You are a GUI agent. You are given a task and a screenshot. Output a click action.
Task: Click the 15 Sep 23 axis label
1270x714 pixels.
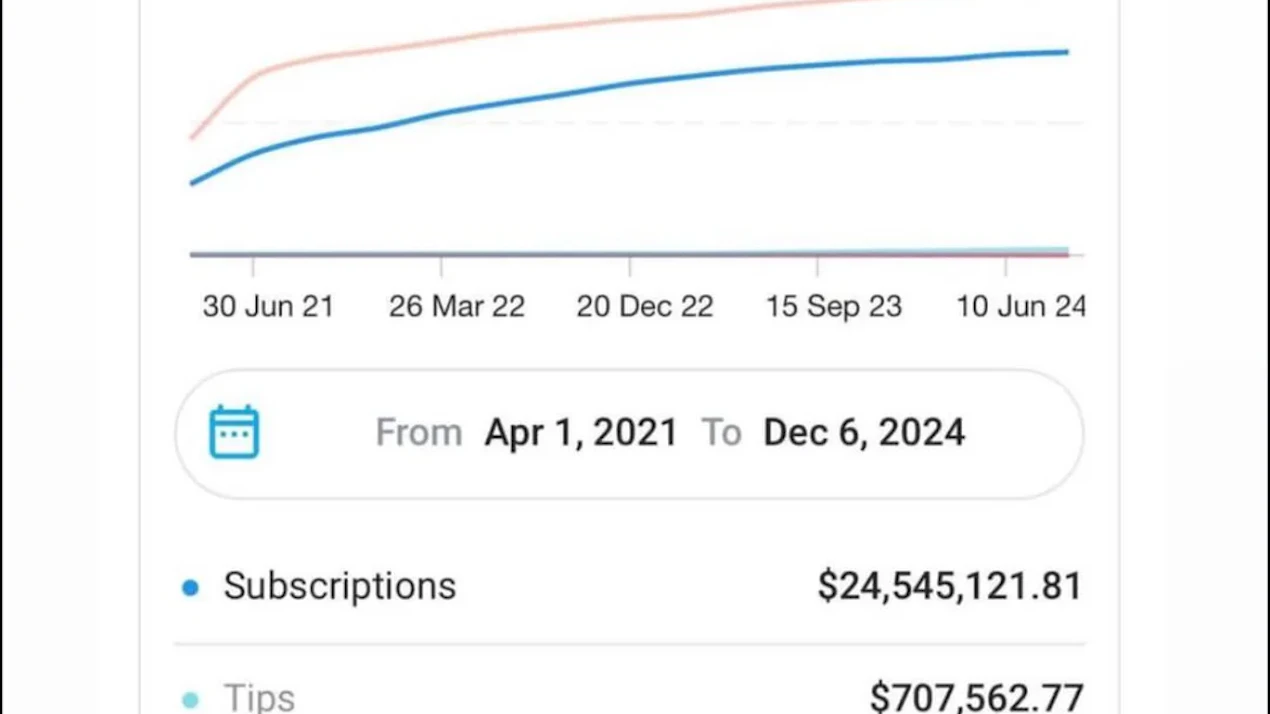click(x=834, y=306)
